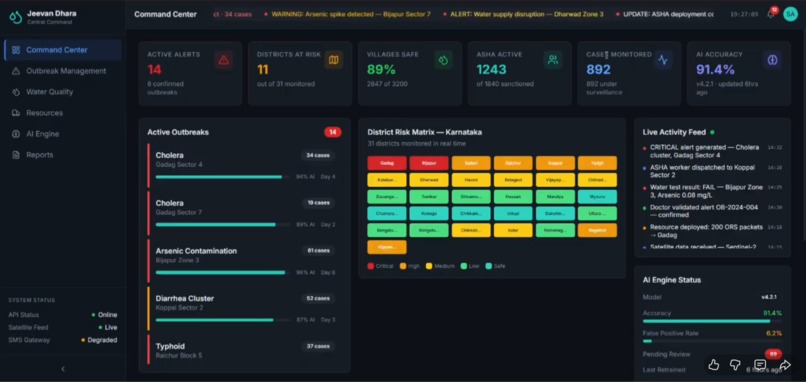The height and width of the screenshot is (382, 806).
Task: Select the teal Mysuru district tile
Action: (x=597, y=197)
